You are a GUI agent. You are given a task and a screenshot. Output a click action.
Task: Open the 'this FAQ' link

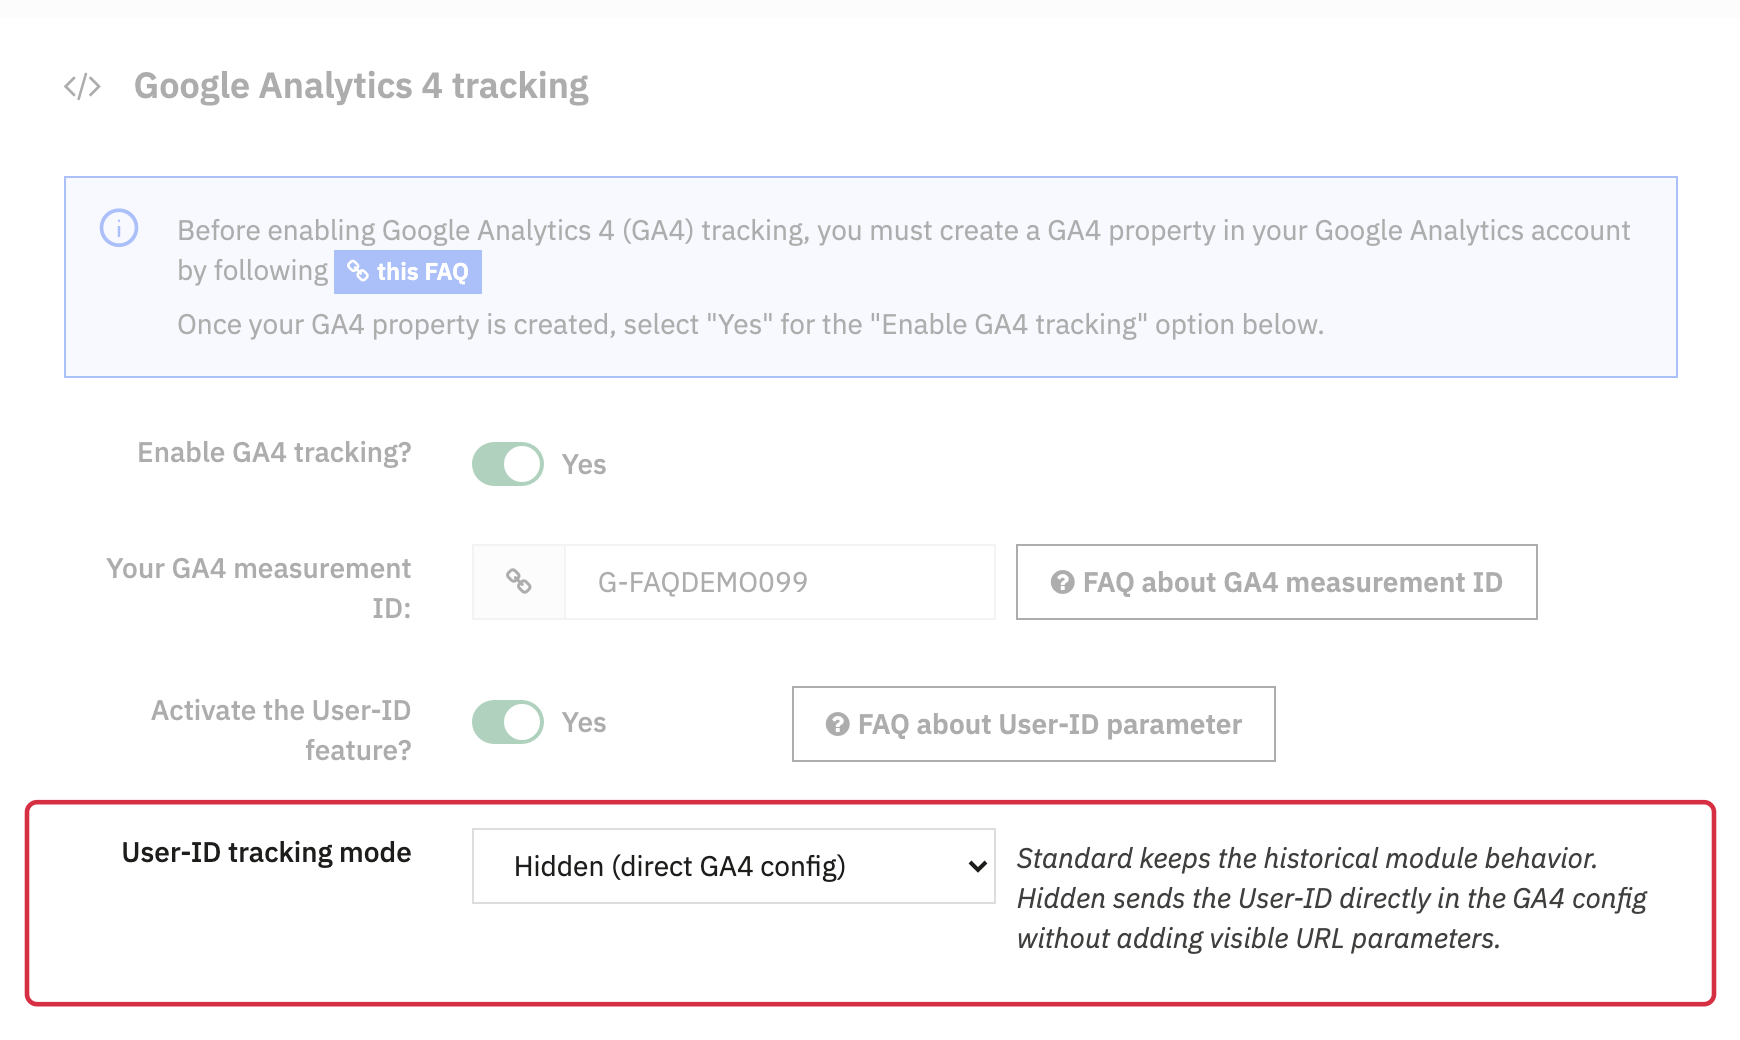[x=408, y=272]
